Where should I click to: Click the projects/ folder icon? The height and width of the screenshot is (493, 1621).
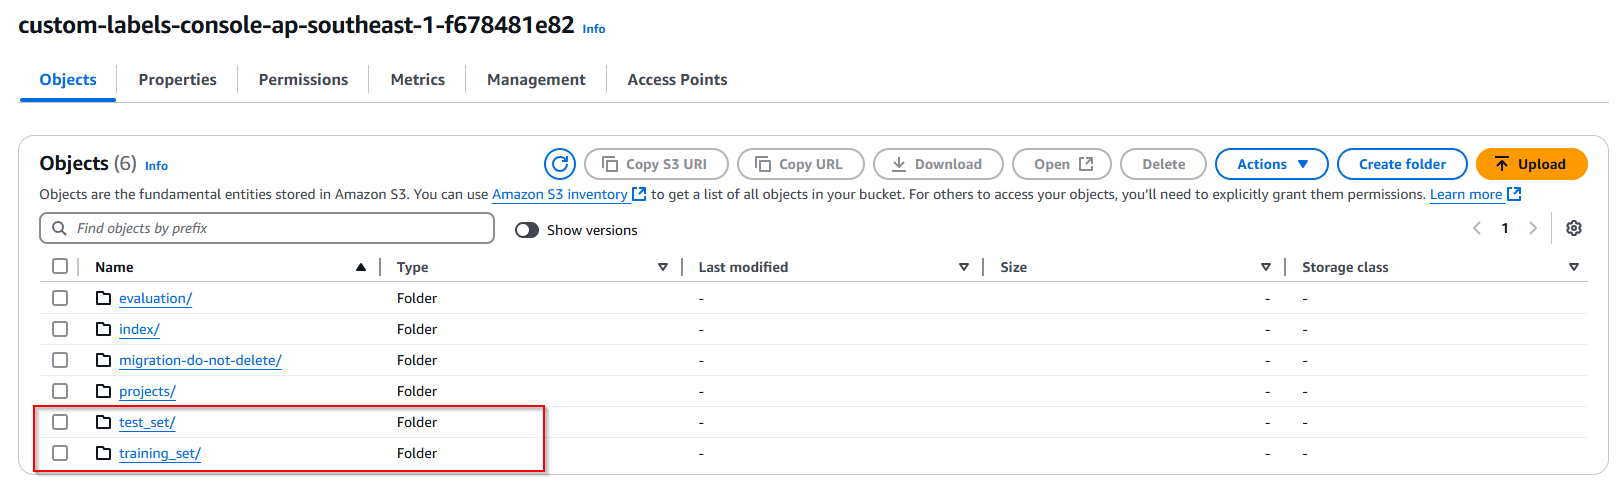click(103, 391)
